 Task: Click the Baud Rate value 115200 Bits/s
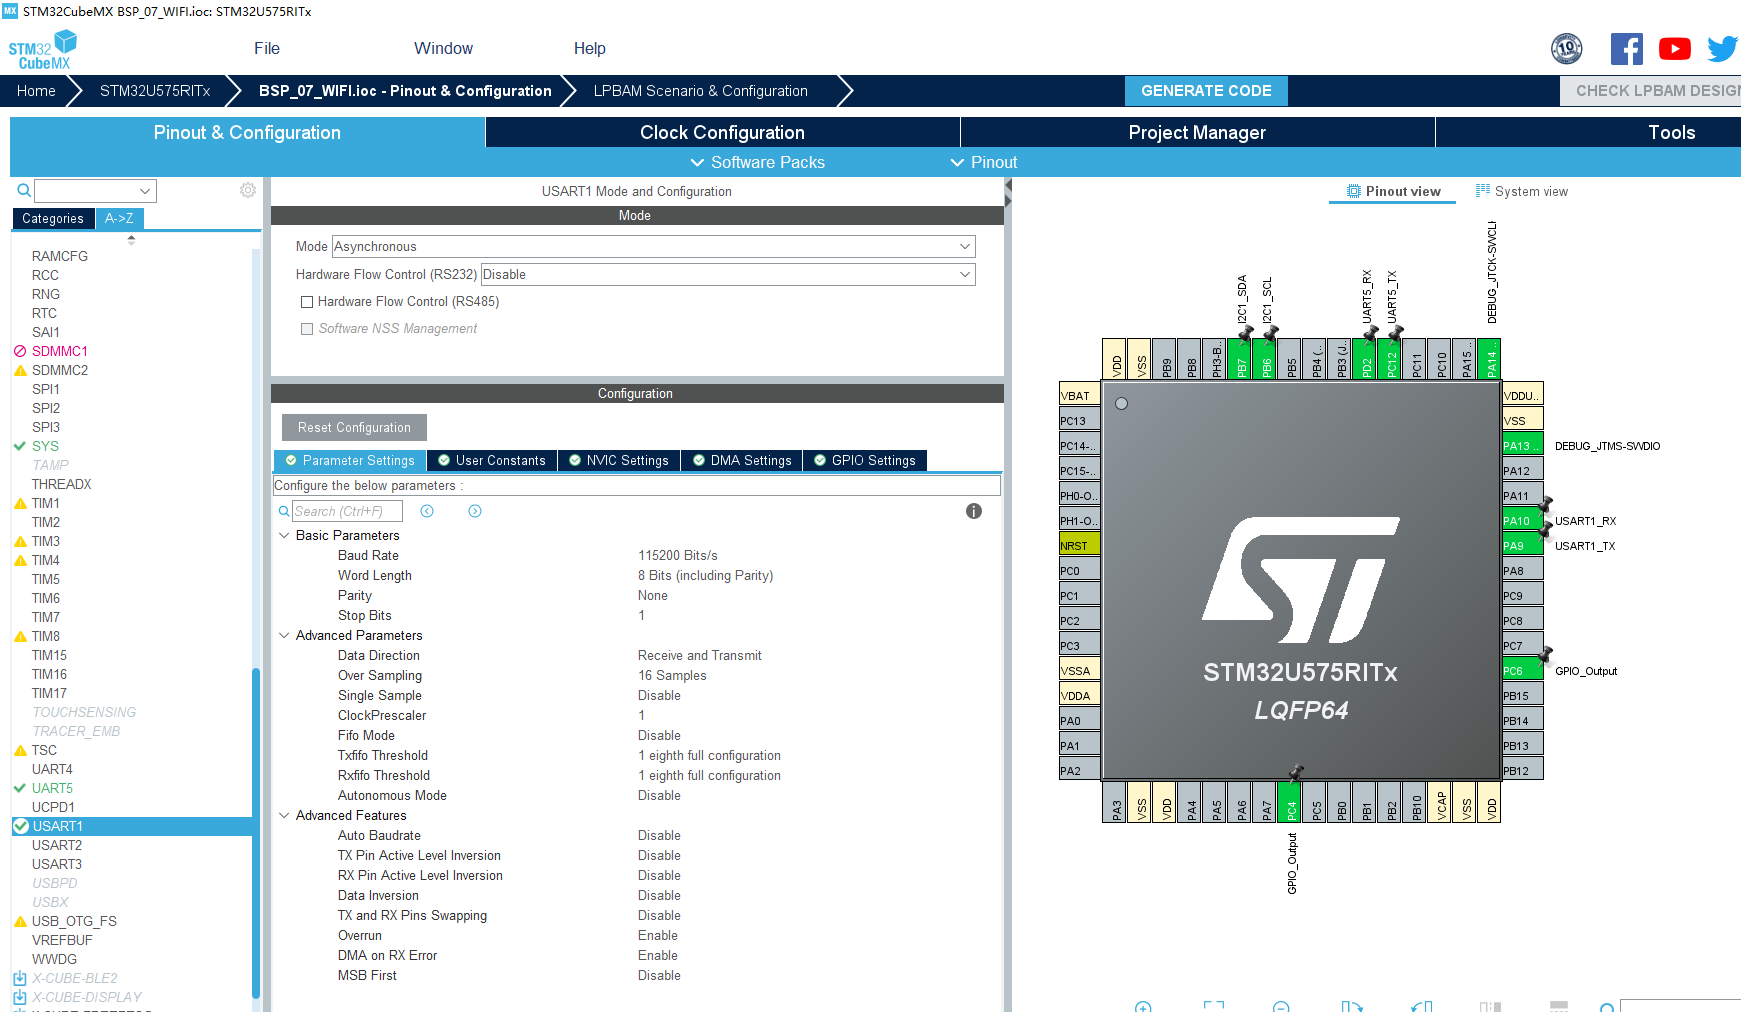pyautogui.click(x=678, y=555)
